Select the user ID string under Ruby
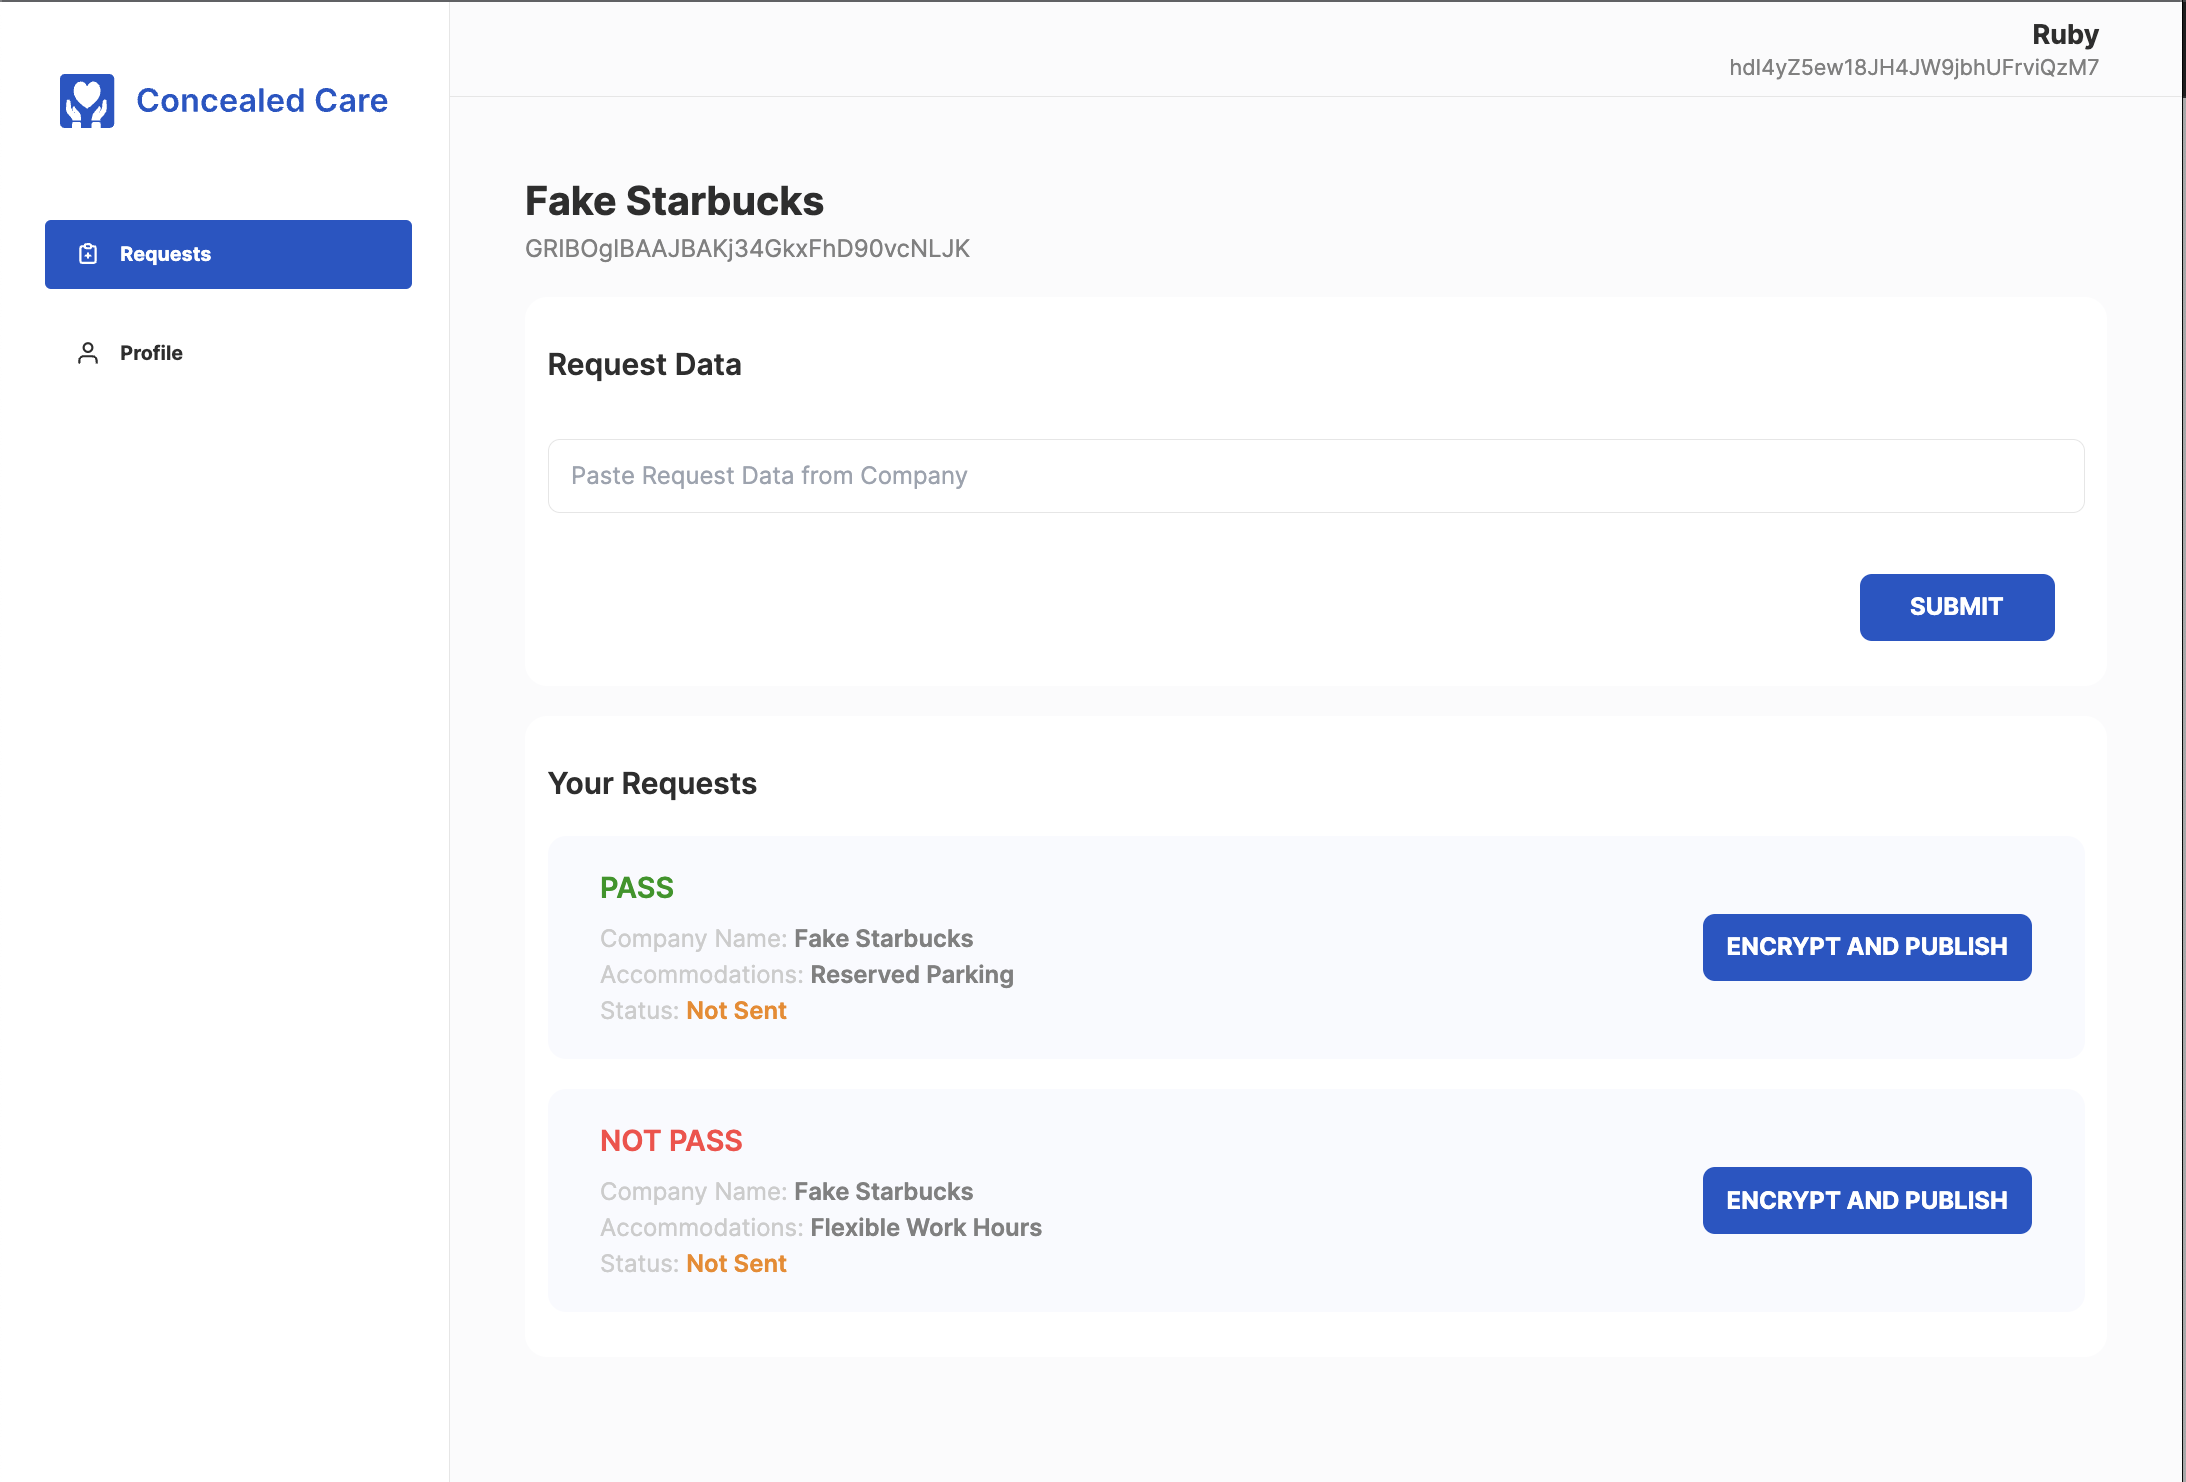Image resolution: width=2186 pixels, height=1482 pixels. (x=1913, y=68)
